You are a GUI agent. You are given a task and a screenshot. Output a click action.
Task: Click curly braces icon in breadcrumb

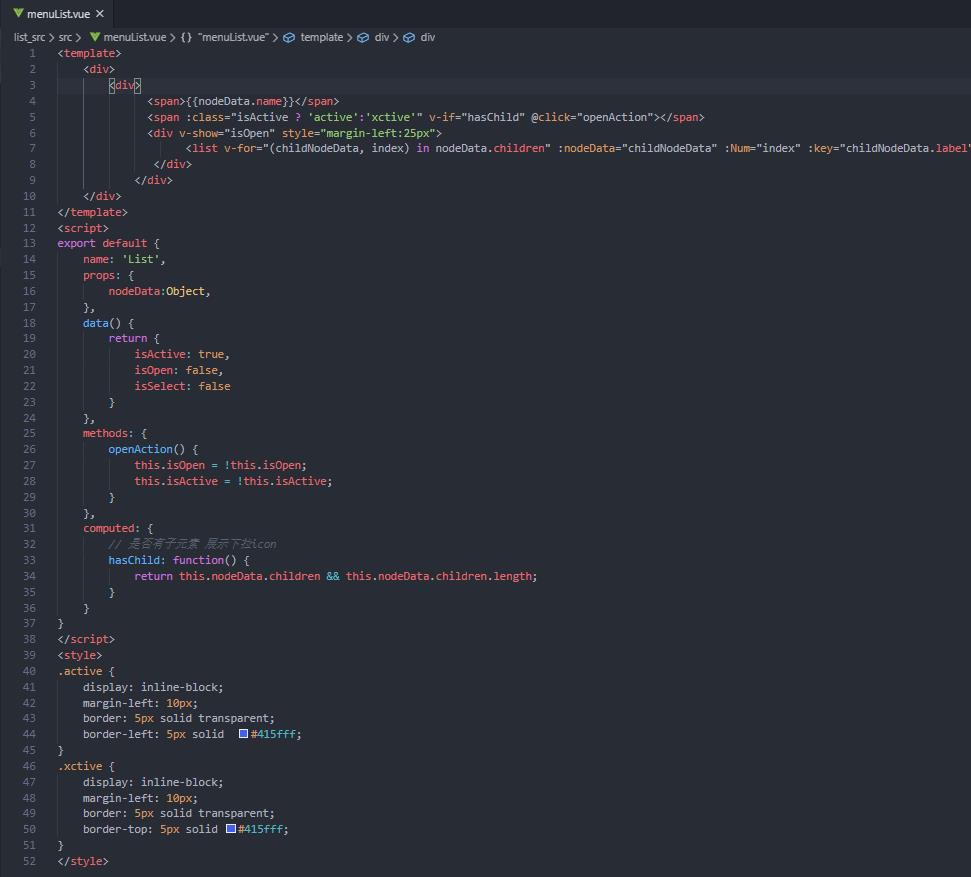coord(186,37)
